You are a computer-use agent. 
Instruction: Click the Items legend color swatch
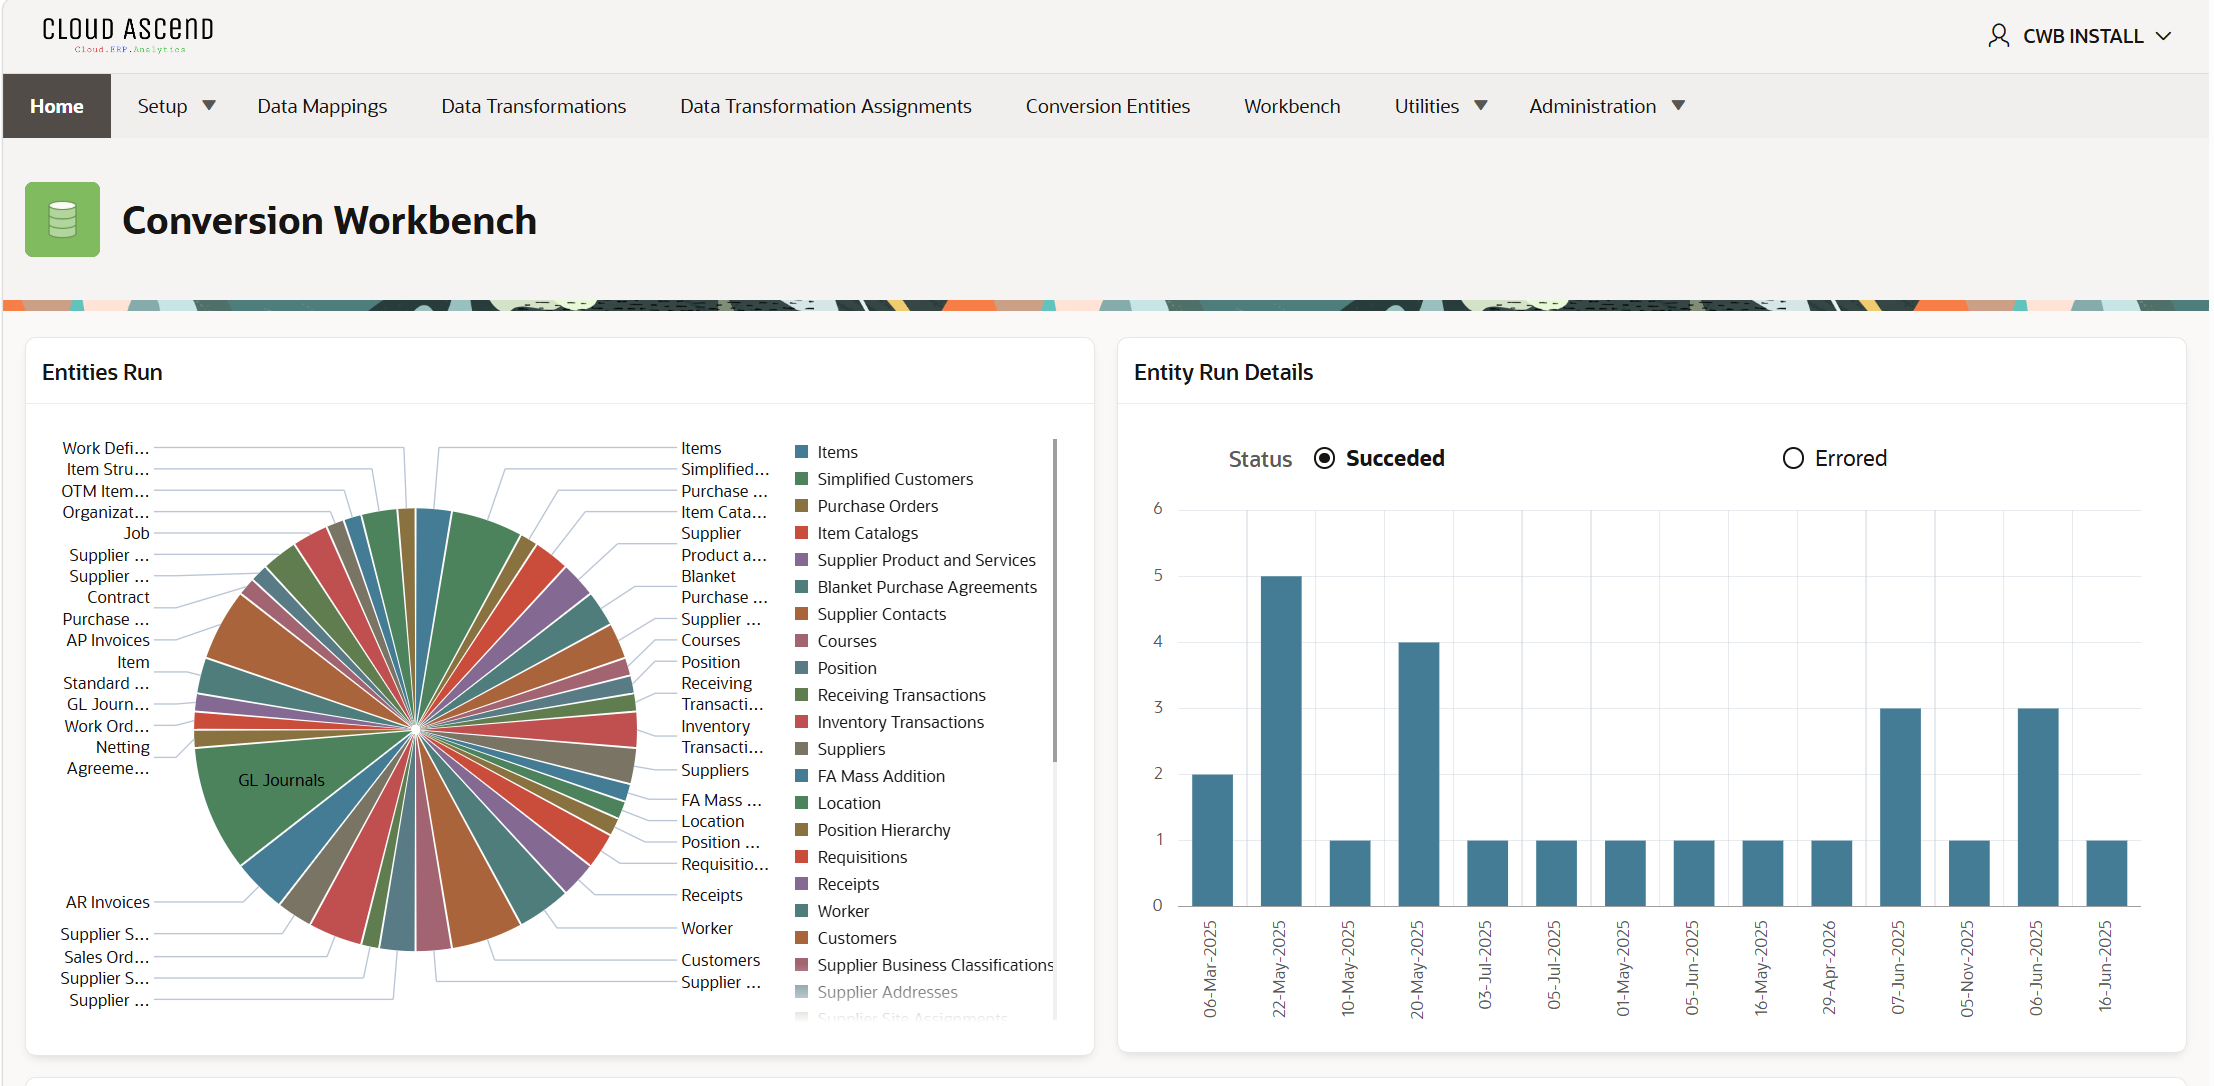click(801, 452)
